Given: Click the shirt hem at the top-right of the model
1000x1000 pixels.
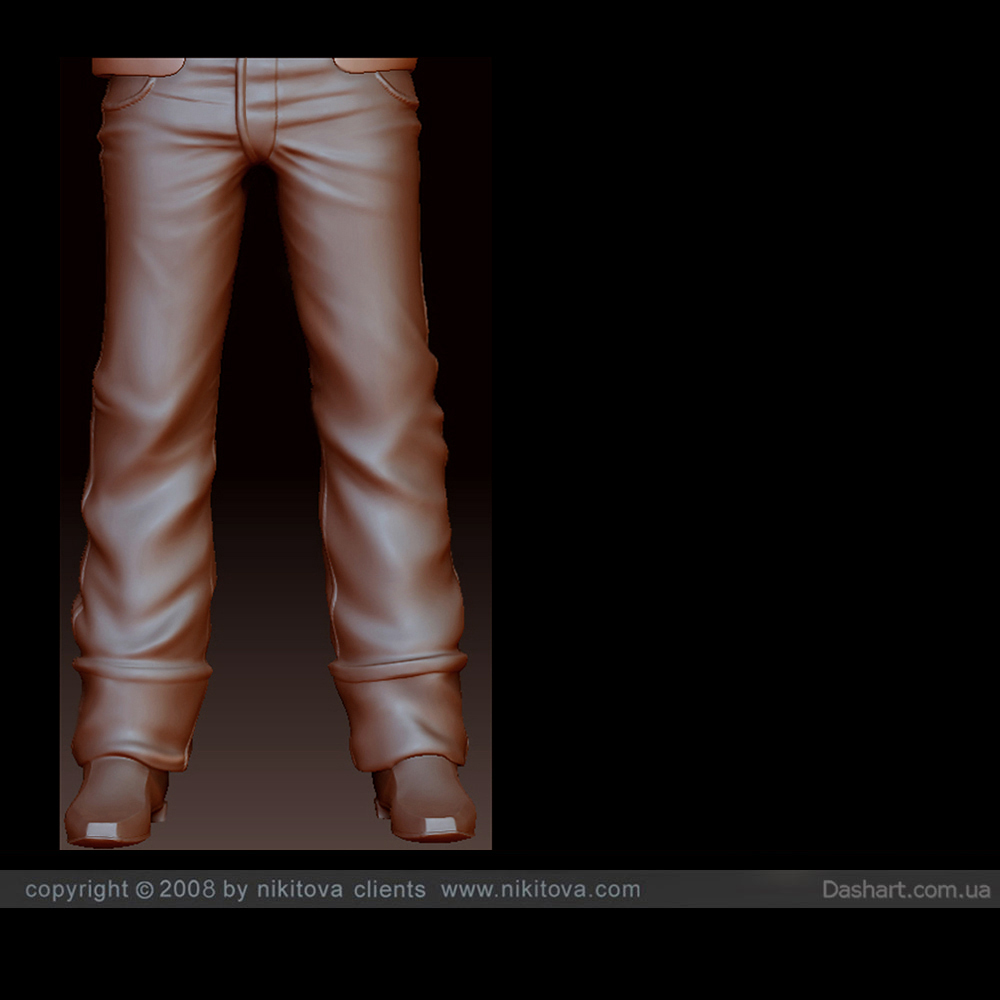Looking at the screenshot, I should pyautogui.click(x=375, y=65).
